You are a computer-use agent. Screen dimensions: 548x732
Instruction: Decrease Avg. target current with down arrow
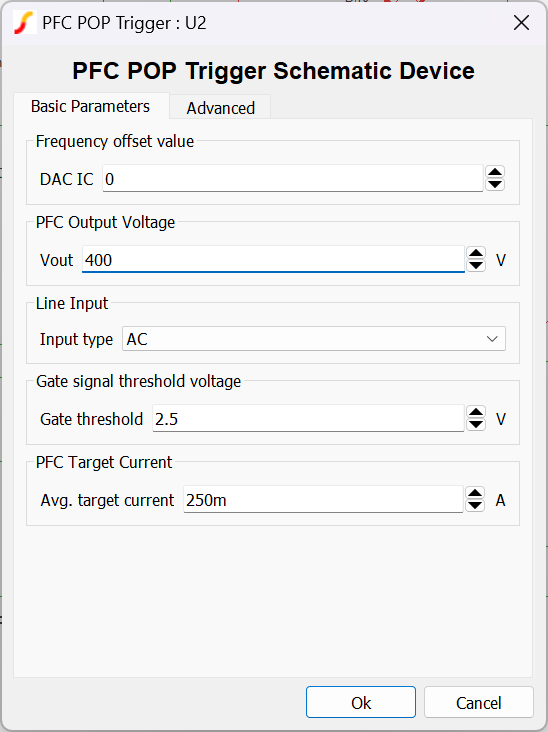pyautogui.click(x=475, y=505)
